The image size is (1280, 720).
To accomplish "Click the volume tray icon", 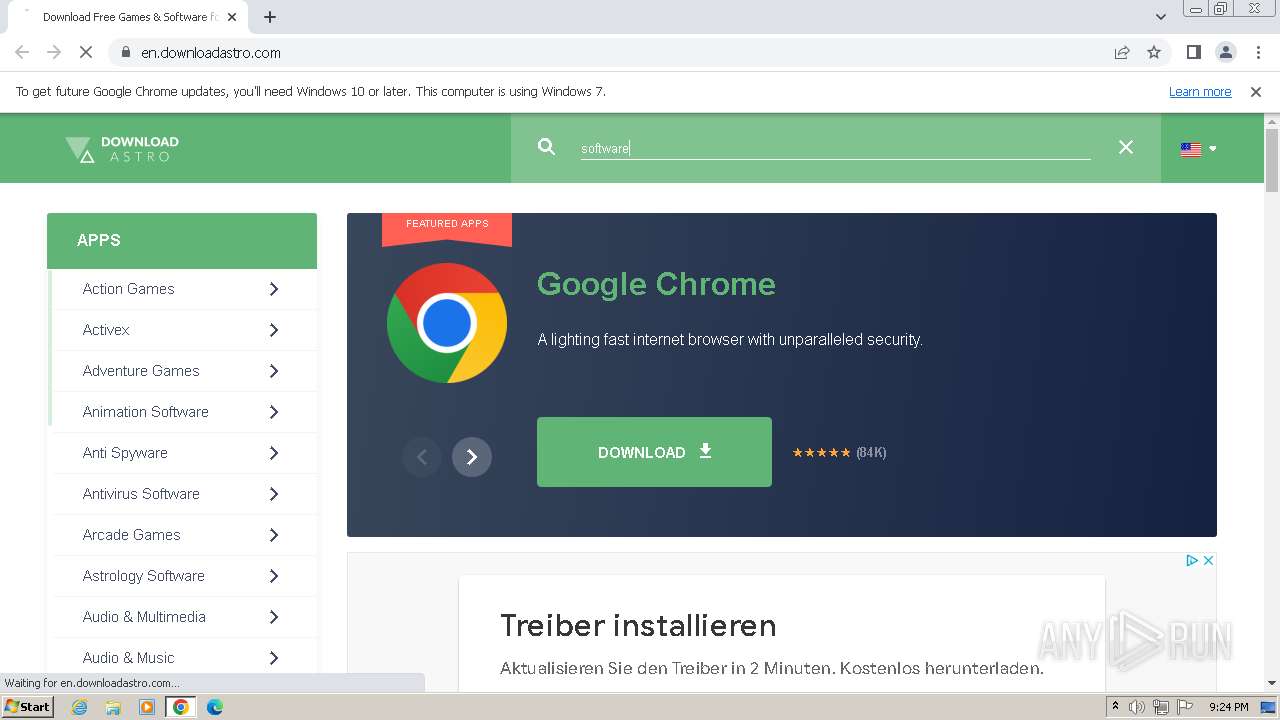I will click(1137, 707).
